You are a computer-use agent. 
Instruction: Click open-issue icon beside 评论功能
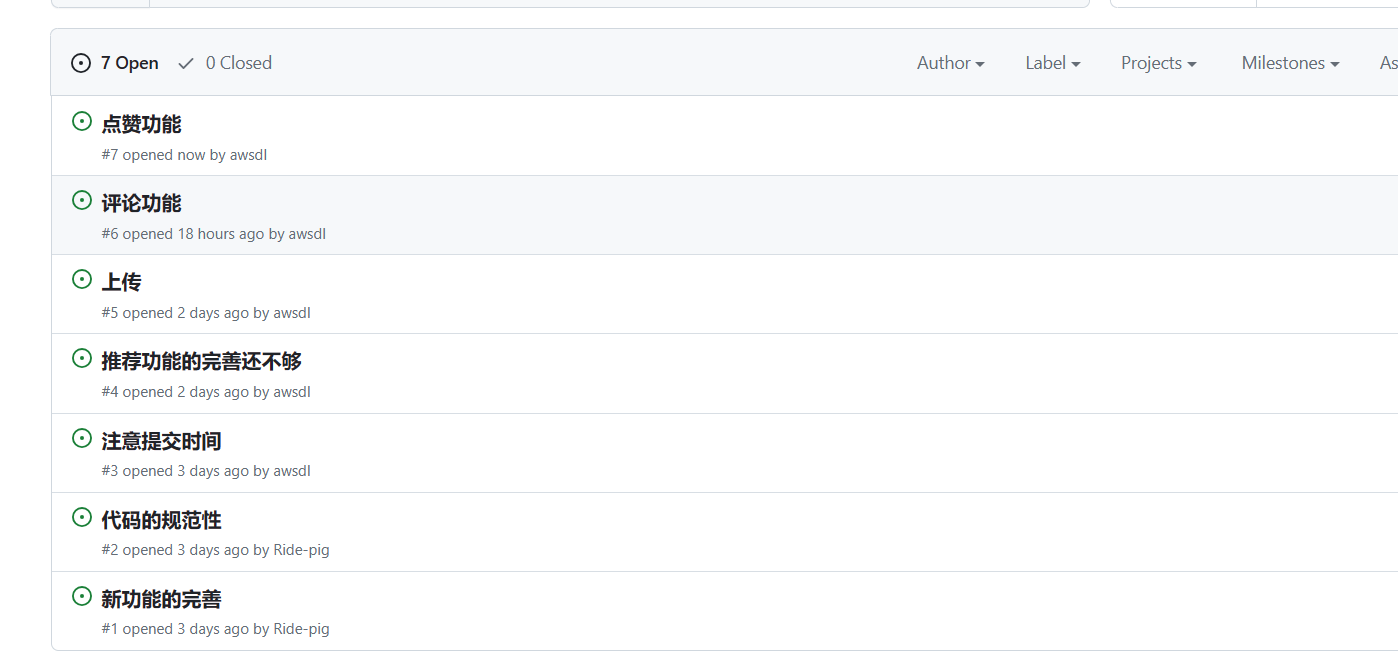[x=82, y=200]
